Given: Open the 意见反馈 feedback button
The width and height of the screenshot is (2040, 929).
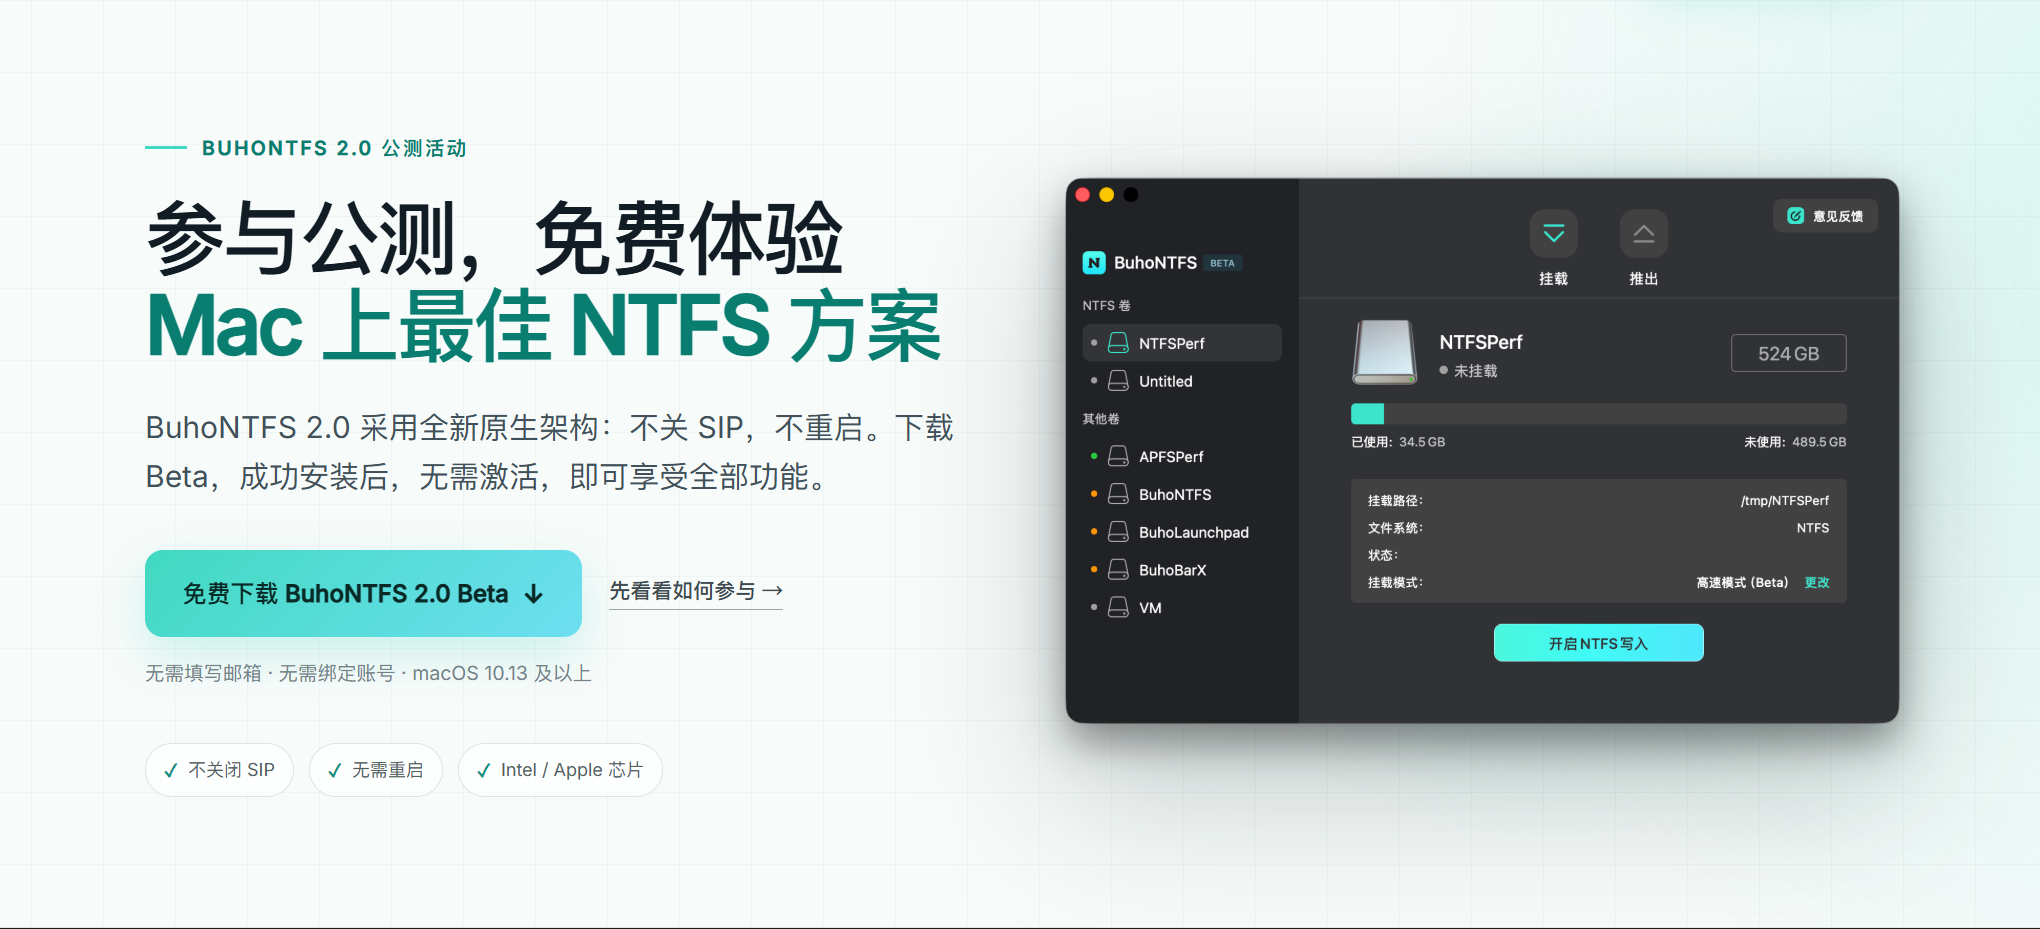Looking at the screenshot, I should [1825, 216].
